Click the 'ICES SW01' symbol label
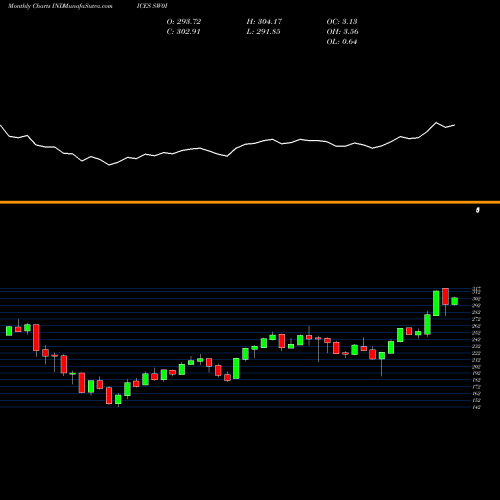This screenshot has width=500, height=500. click(152, 6)
